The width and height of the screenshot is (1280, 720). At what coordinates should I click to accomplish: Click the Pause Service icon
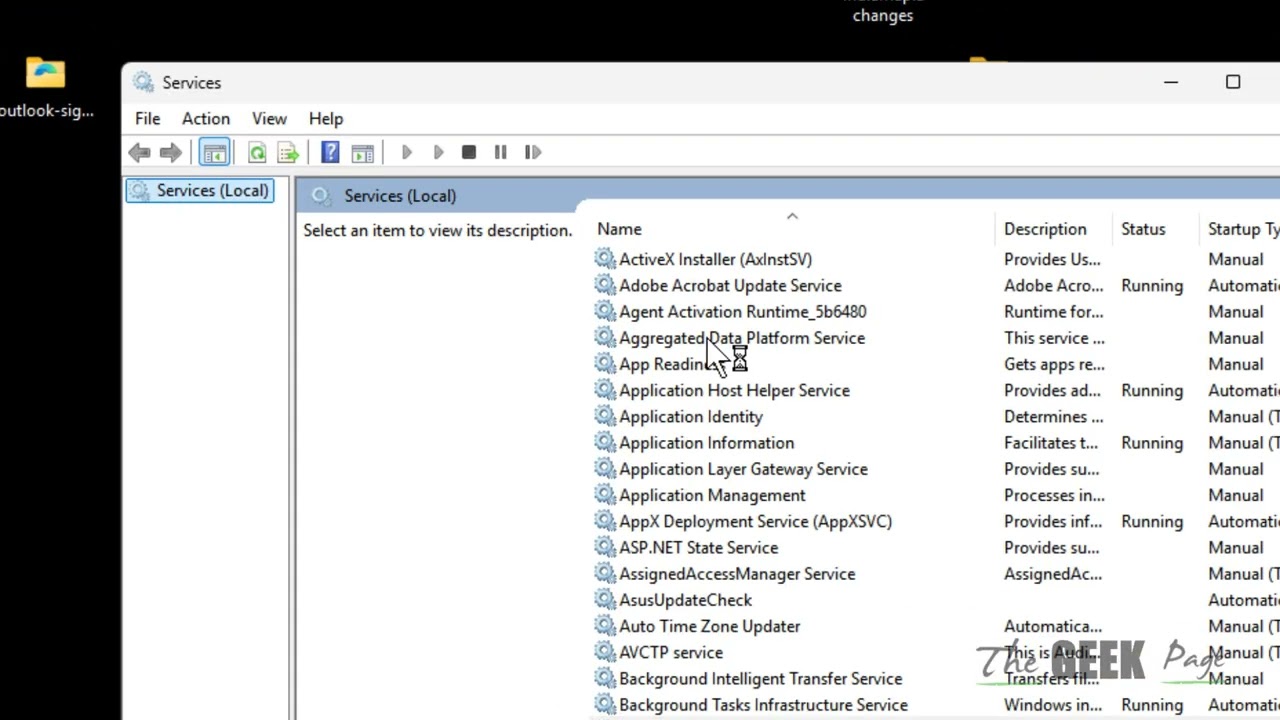tap(500, 152)
